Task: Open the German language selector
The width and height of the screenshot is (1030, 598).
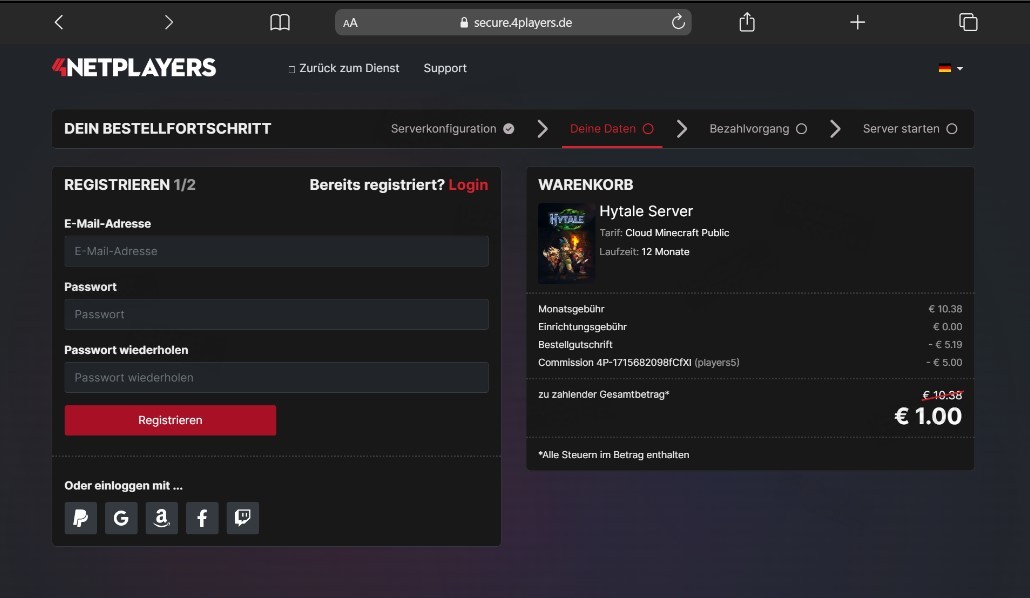Action: tap(947, 68)
